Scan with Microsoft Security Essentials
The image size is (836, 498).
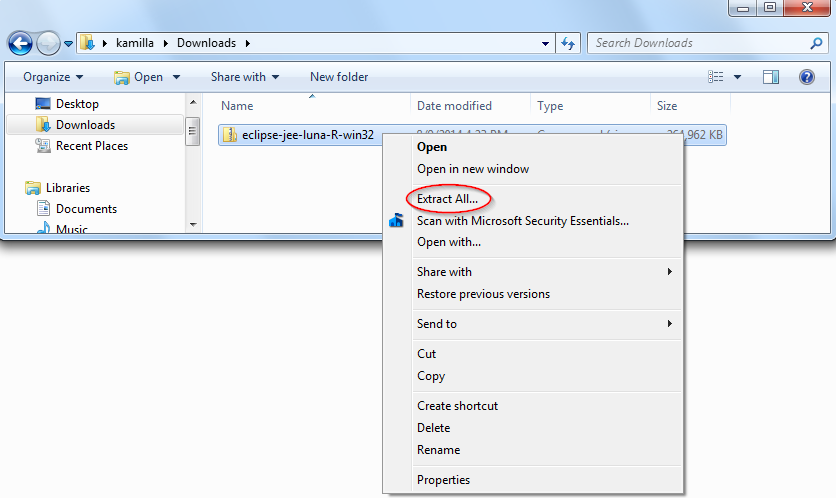(522, 221)
